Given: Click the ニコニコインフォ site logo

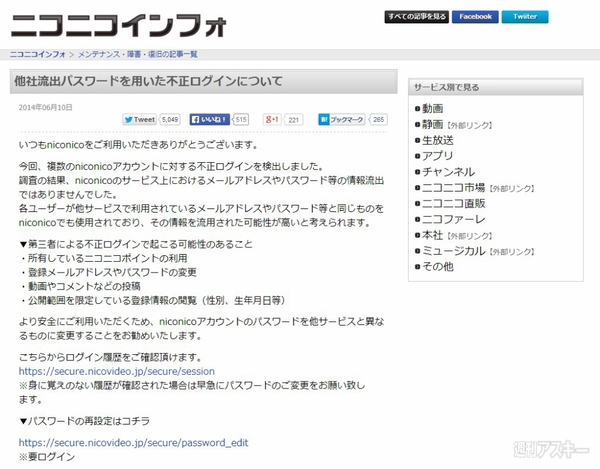Looking at the screenshot, I should pyautogui.click(x=119, y=26).
